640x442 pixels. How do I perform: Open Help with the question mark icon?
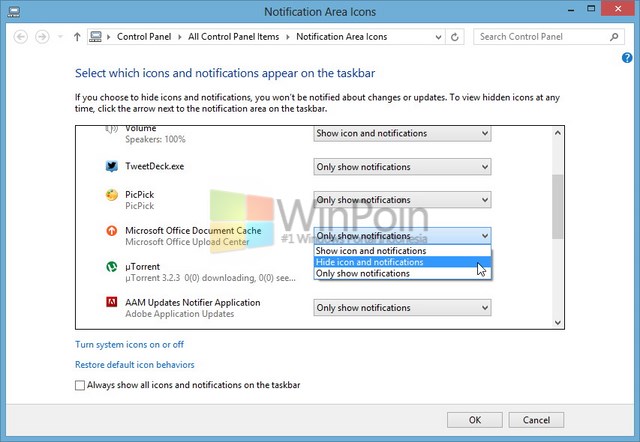click(x=627, y=58)
